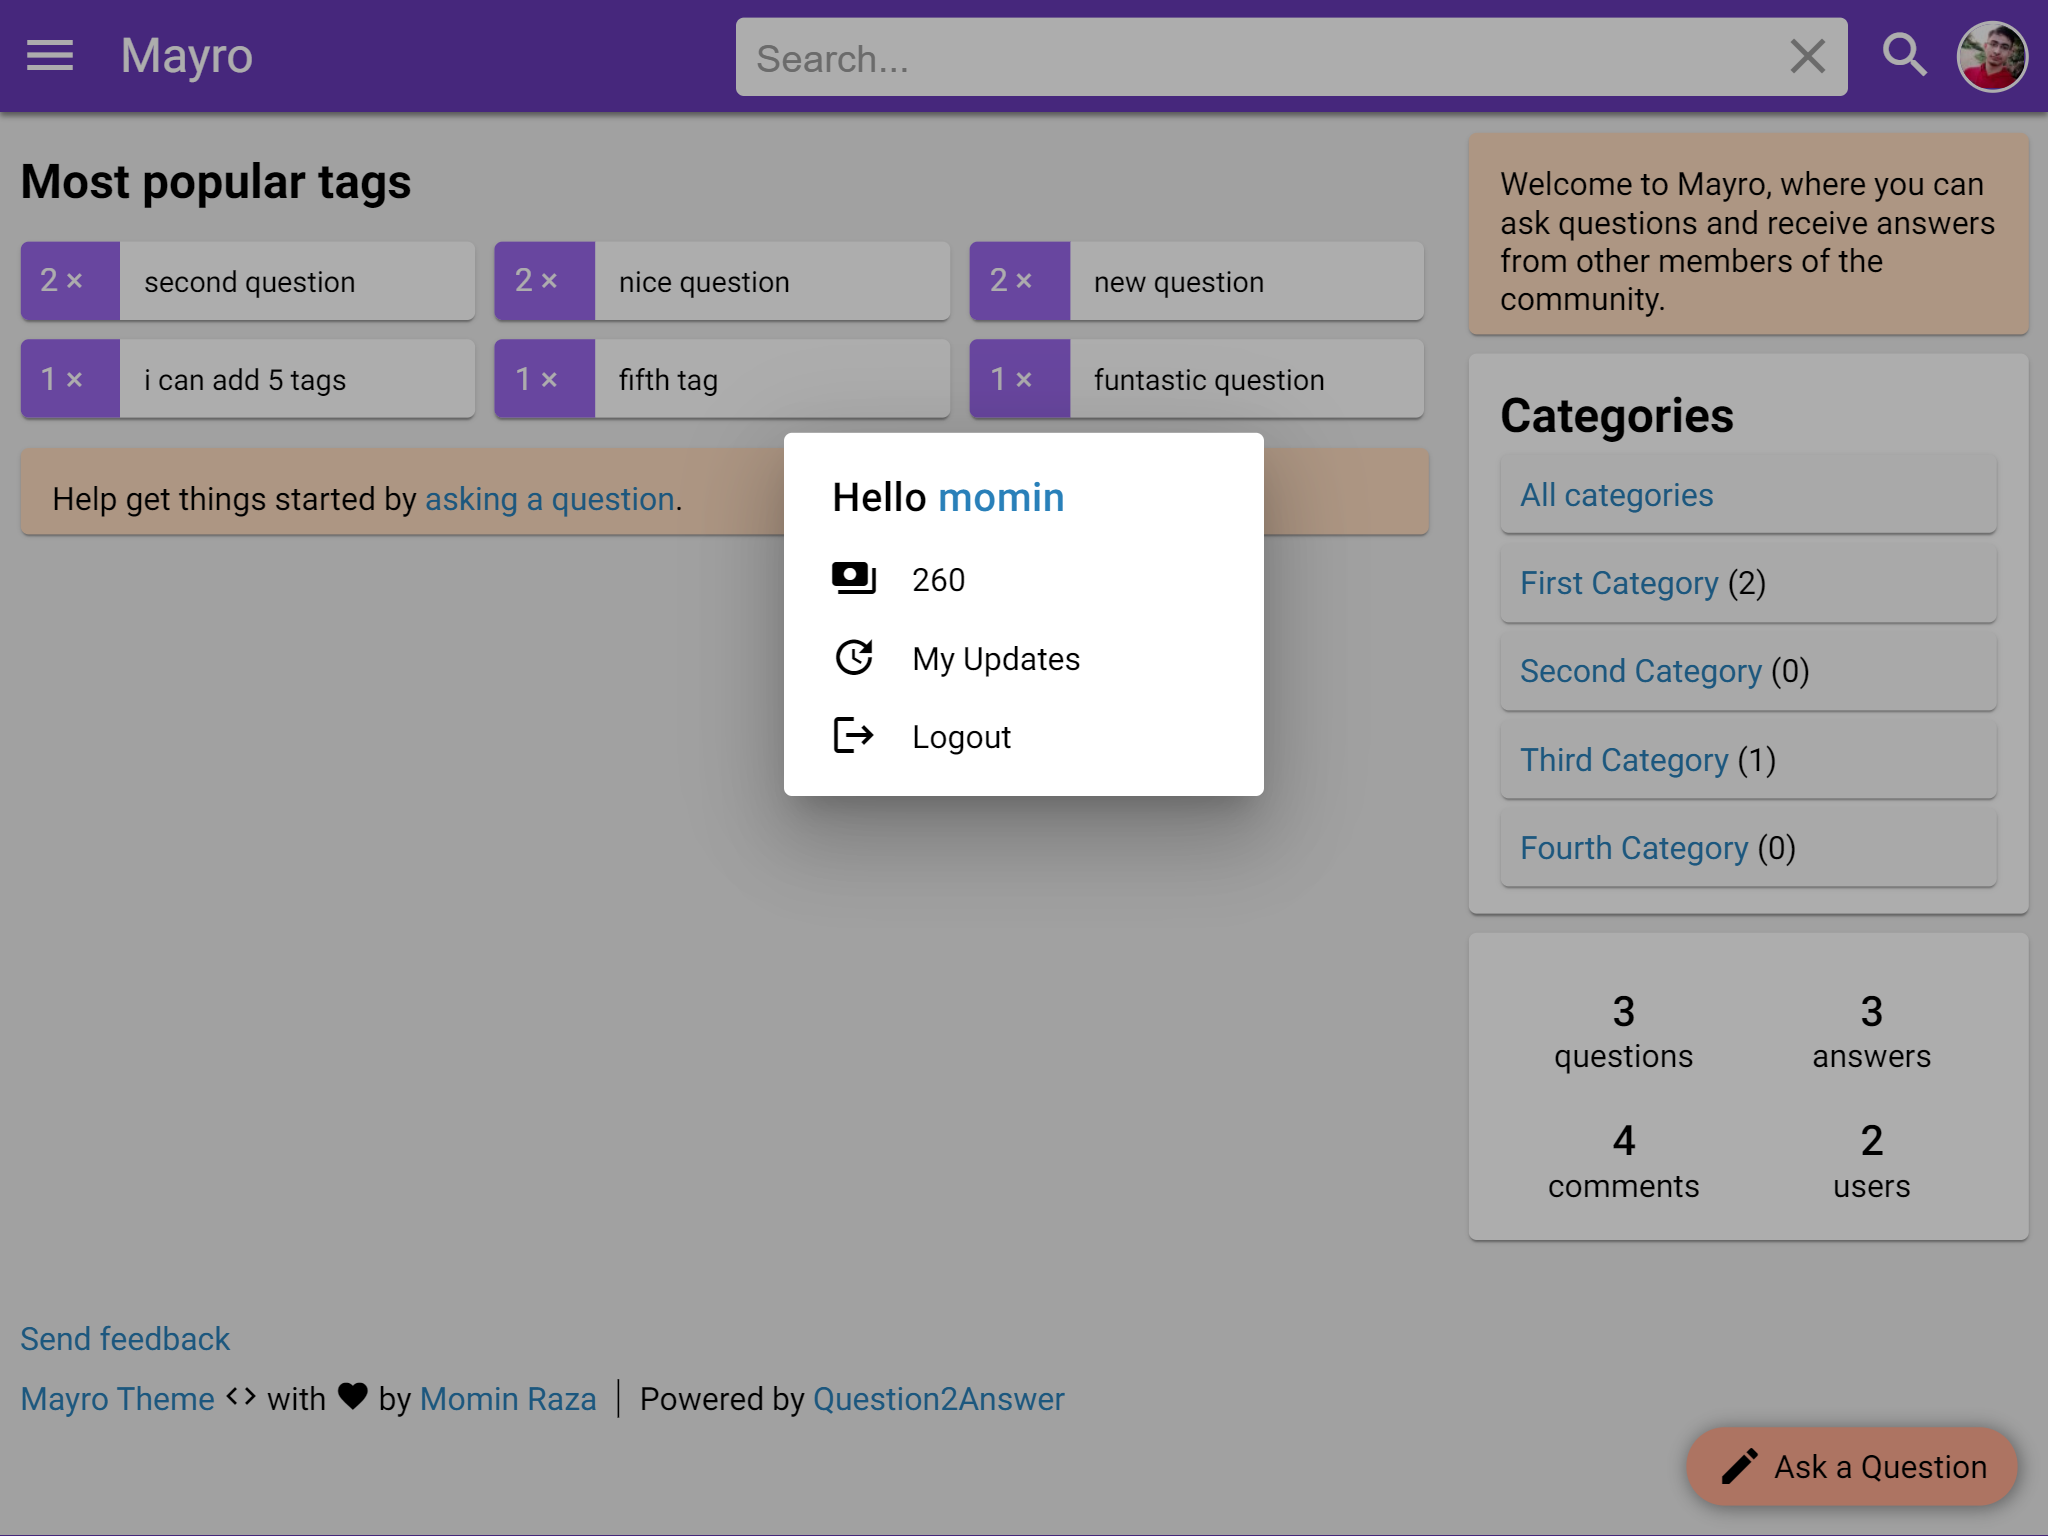Click the logout arrow icon
Screen dimensions: 2048x1536
click(x=853, y=736)
